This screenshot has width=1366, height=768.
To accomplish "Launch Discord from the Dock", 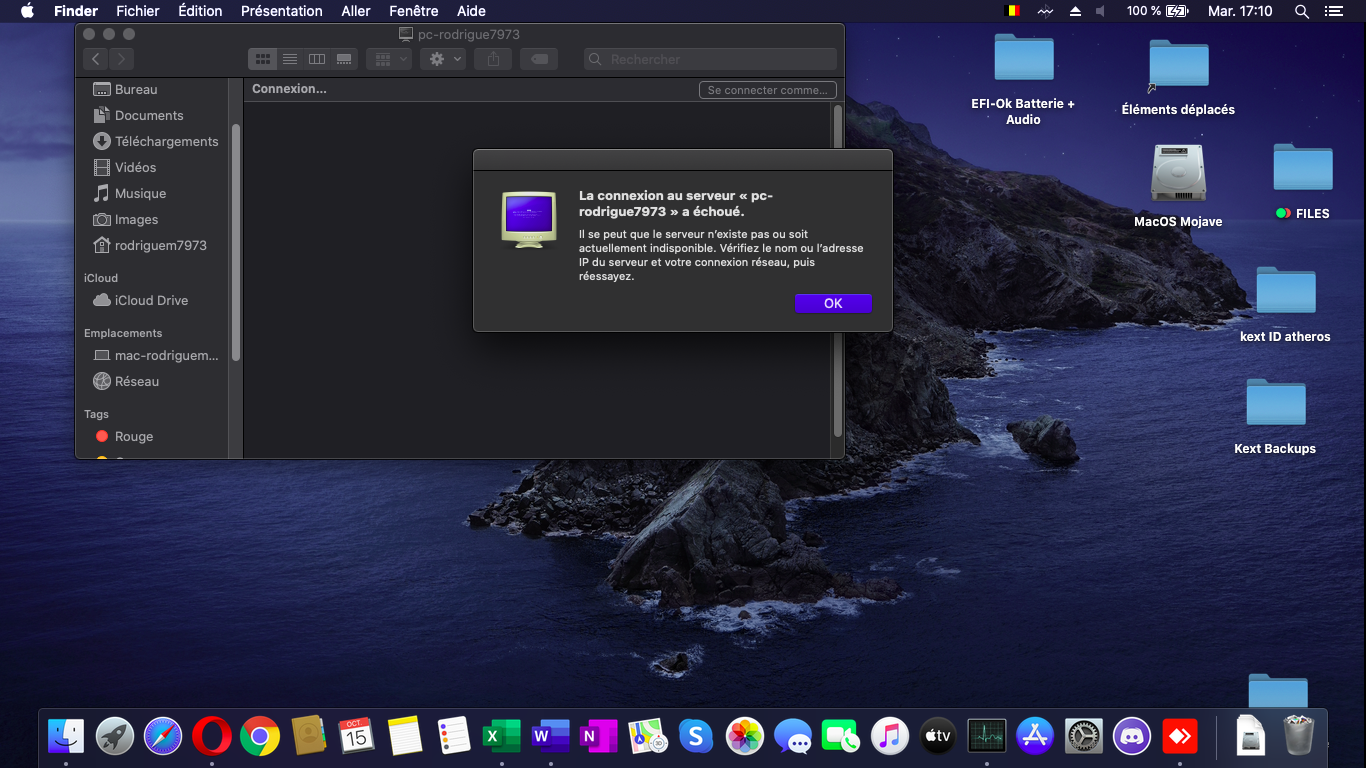I will pos(1132,737).
